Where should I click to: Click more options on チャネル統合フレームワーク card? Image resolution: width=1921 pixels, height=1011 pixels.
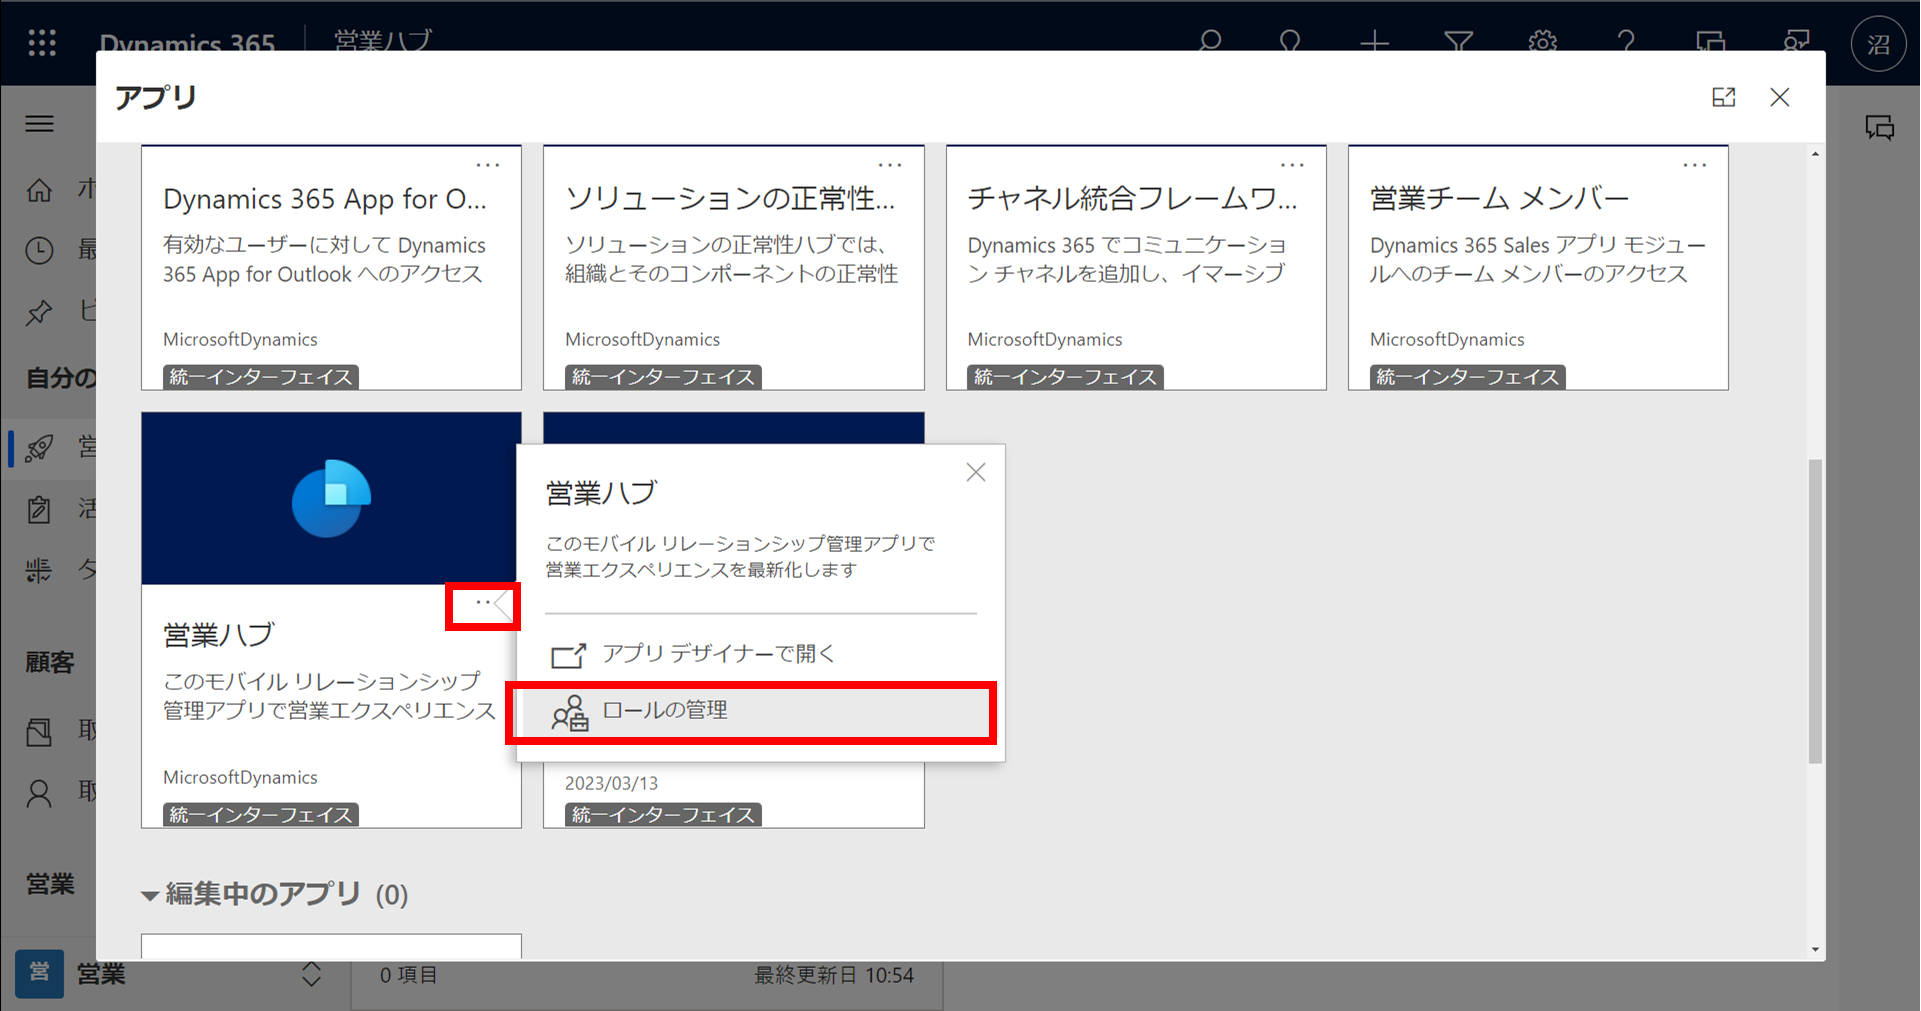pyautogui.click(x=1292, y=165)
